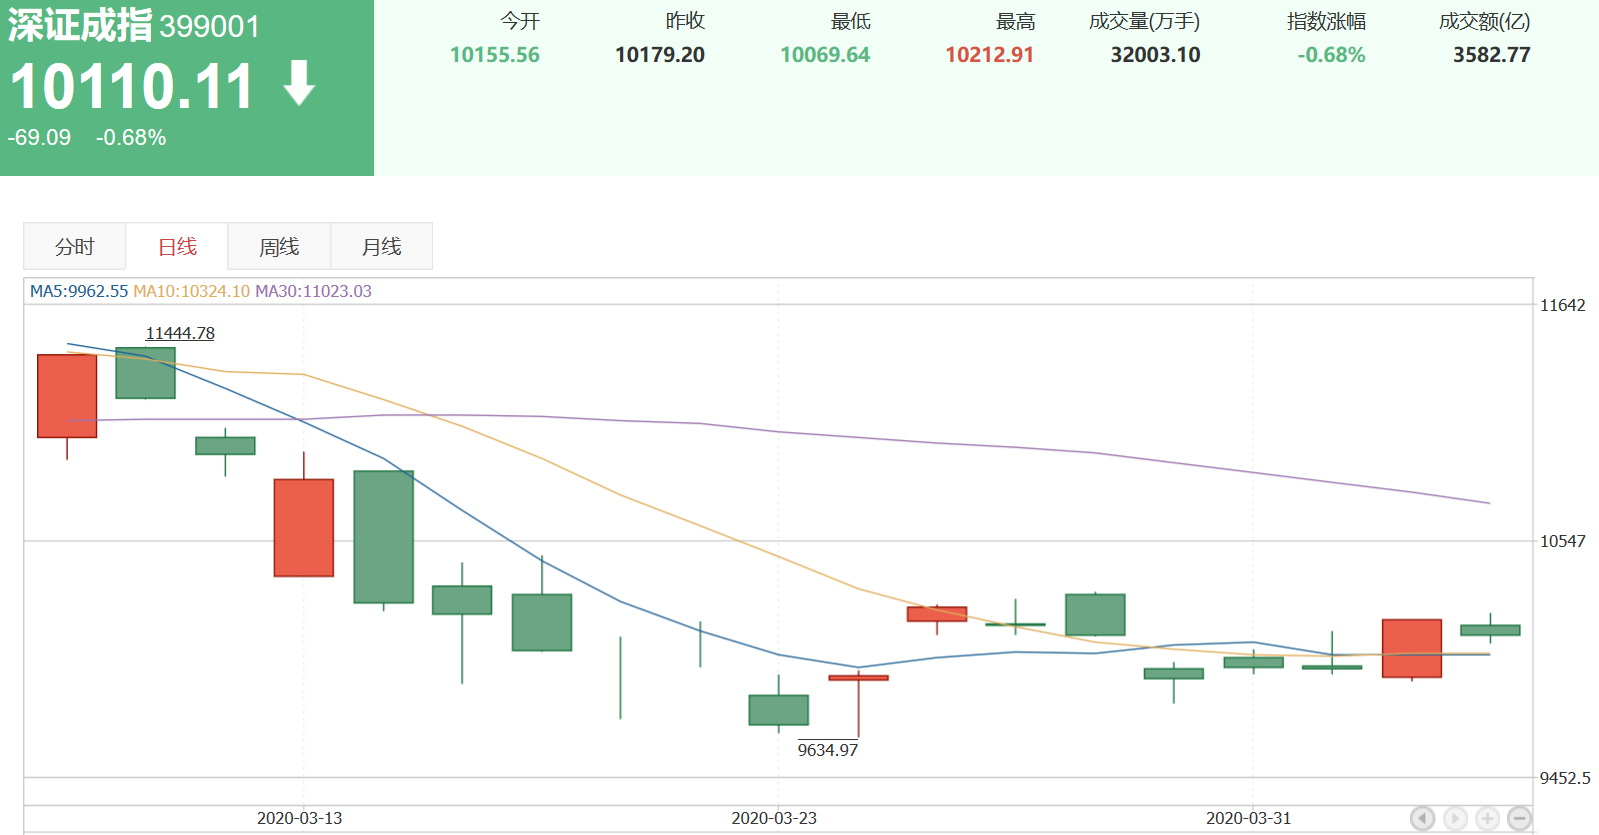Image resolution: width=1599 pixels, height=835 pixels.
Task: Click the scroll-right arrow button under the chart
Action: click(1455, 818)
